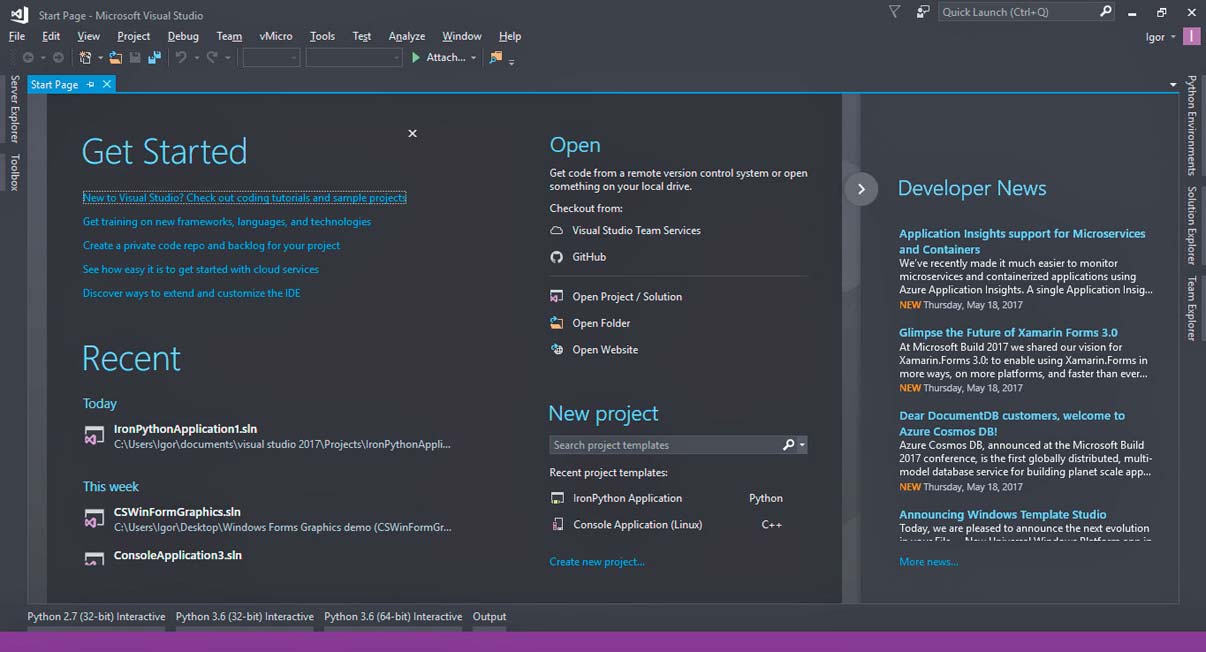This screenshot has height=652, width=1206.
Task: Click the Navigate Backward toolbar arrow
Action: [28, 58]
